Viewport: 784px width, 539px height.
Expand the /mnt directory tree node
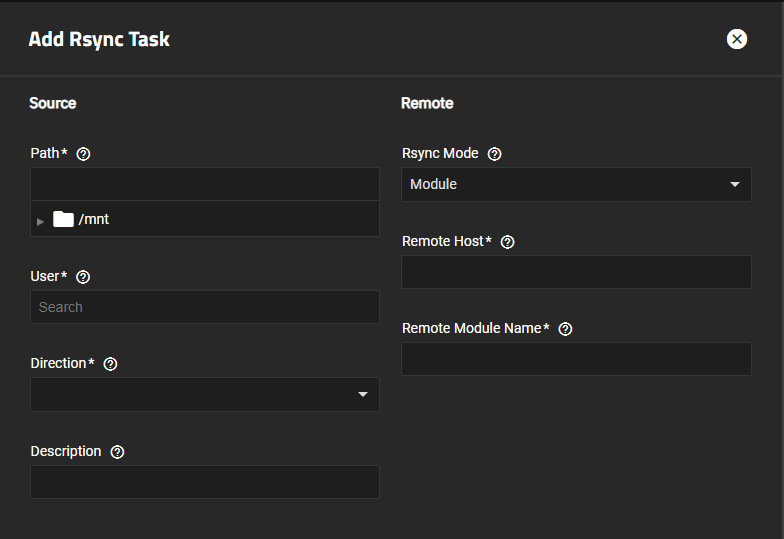40,220
